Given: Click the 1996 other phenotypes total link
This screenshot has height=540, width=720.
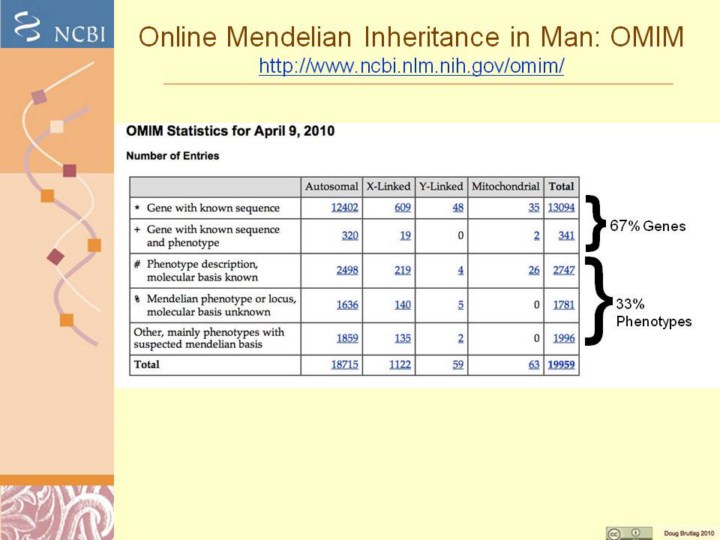Looking at the screenshot, I should (563, 338).
